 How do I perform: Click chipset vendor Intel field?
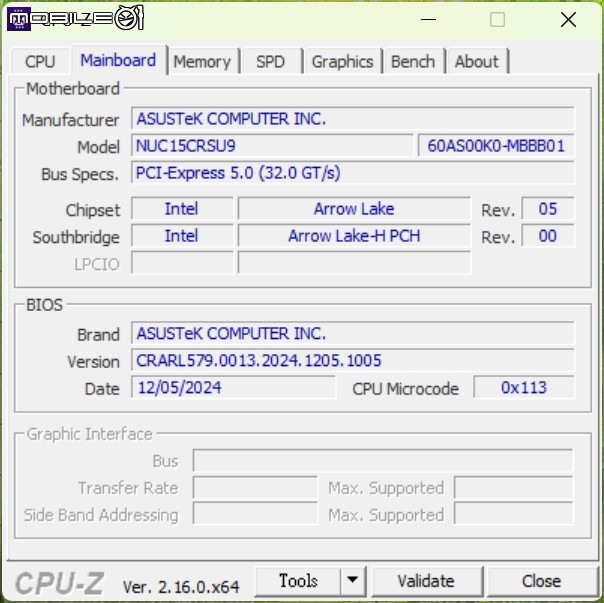point(182,209)
